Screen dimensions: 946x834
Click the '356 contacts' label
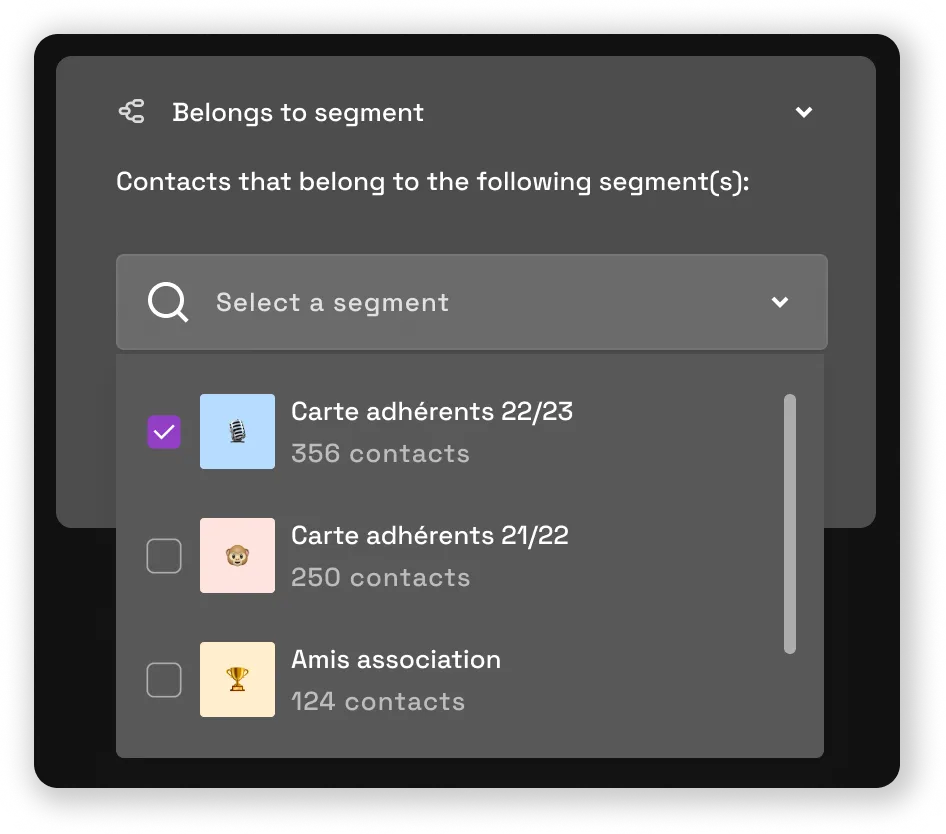(380, 453)
